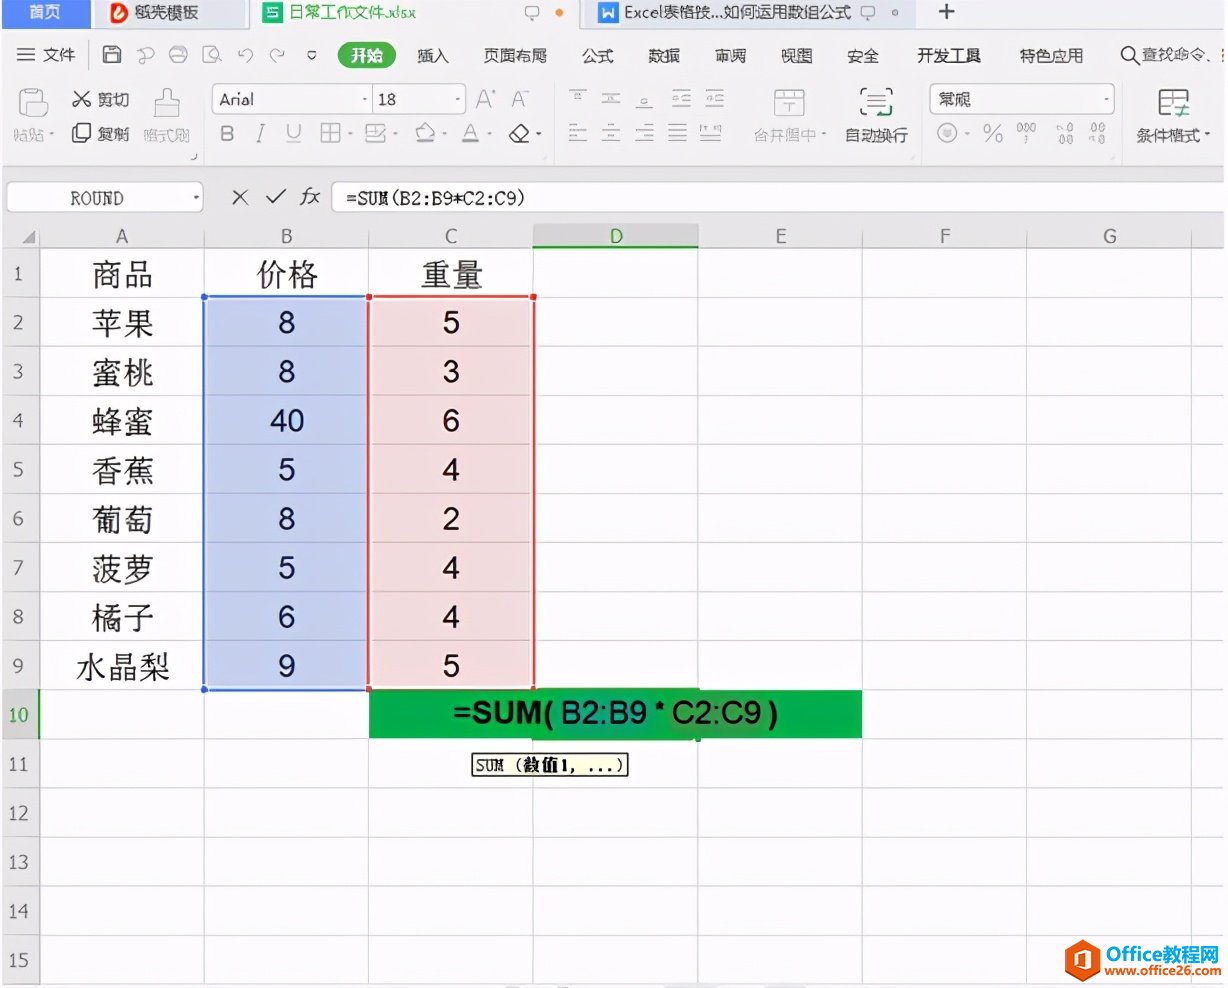Image resolution: width=1228 pixels, height=988 pixels.
Task: Click the currency format coin icon
Action: click(946, 133)
